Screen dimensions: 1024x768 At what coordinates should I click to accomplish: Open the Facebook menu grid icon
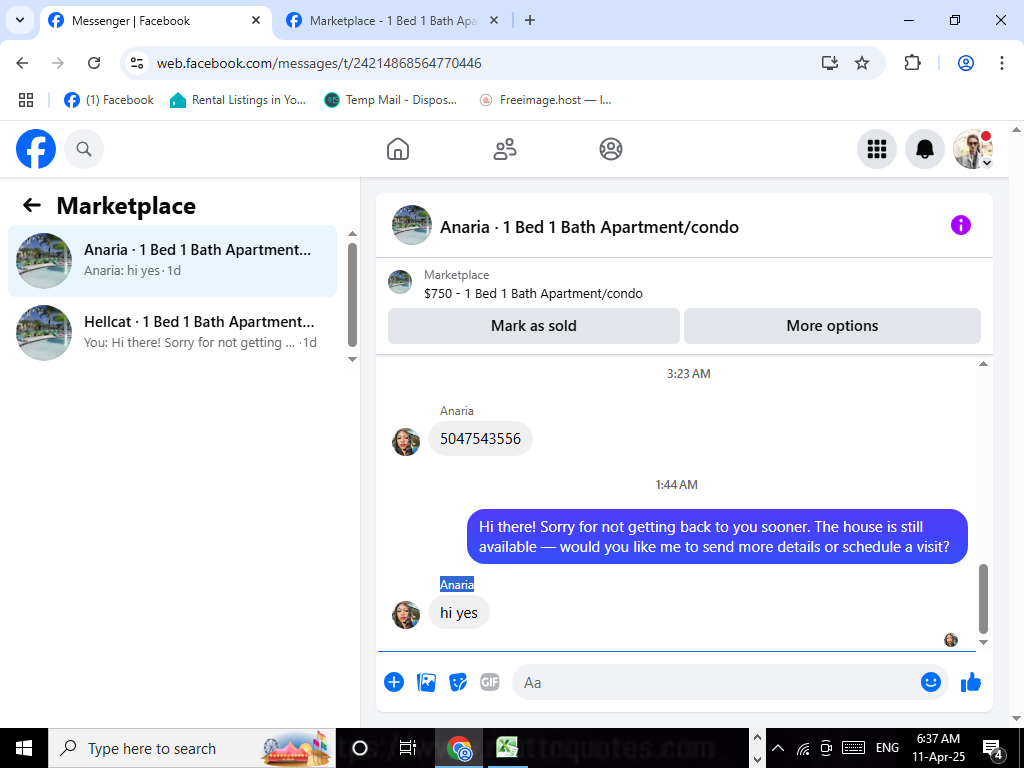(876, 149)
